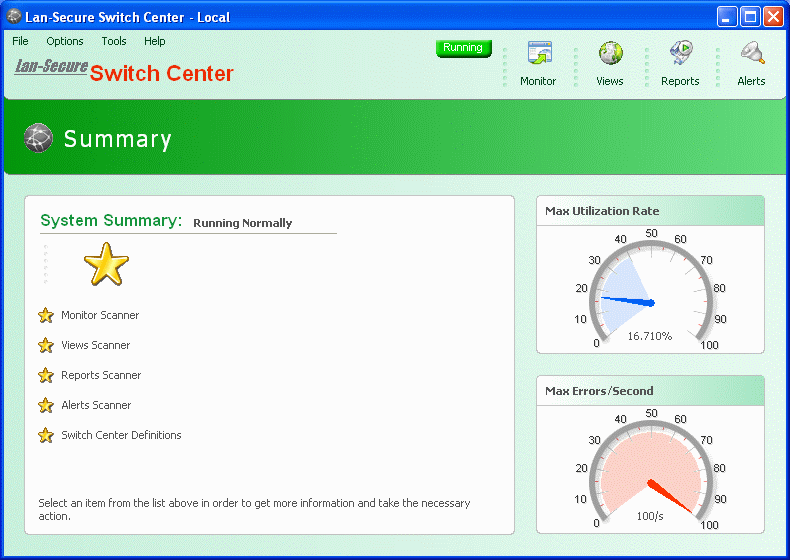Viewport: 790px width, 560px height.
Task: Click the app icon in title bar
Action: point(14,17)
